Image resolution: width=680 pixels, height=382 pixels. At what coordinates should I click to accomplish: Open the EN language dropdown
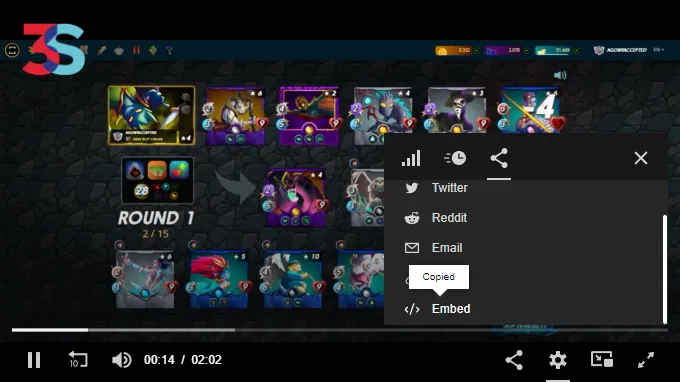click(659, 50)
